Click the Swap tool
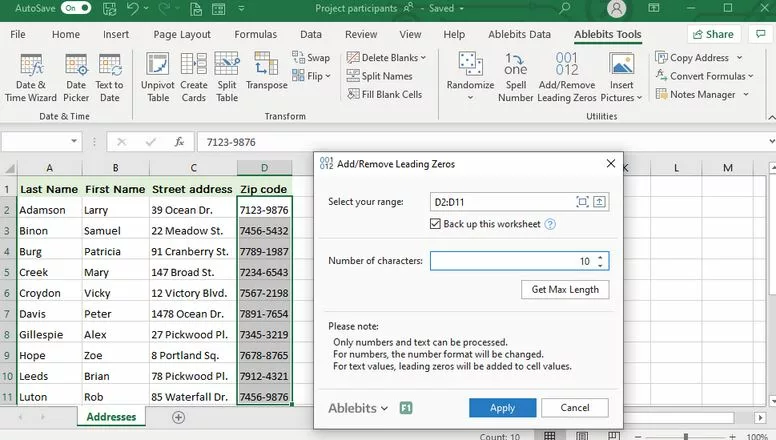776x440 pixels. 311,57
